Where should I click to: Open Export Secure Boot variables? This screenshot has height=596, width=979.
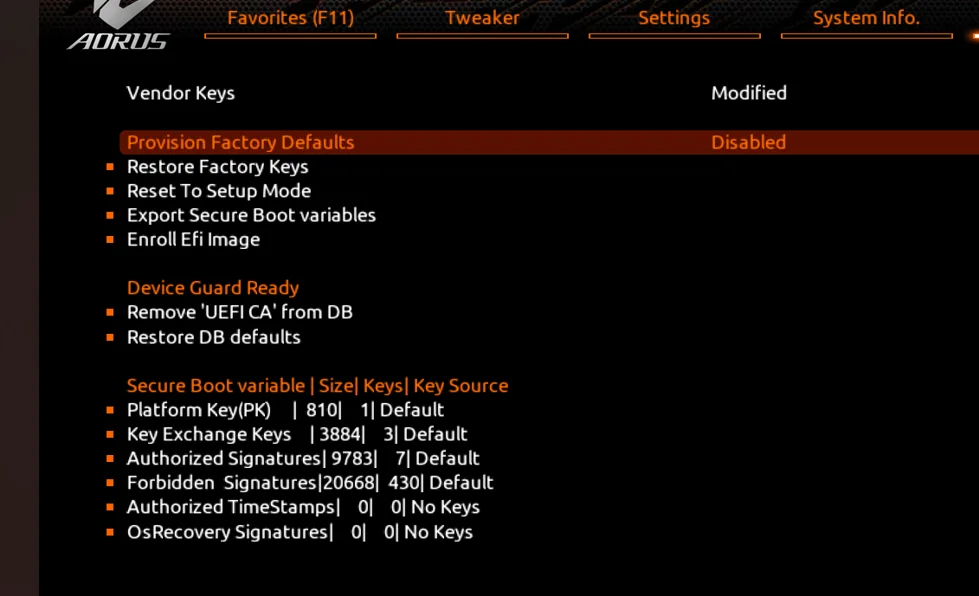251,215
